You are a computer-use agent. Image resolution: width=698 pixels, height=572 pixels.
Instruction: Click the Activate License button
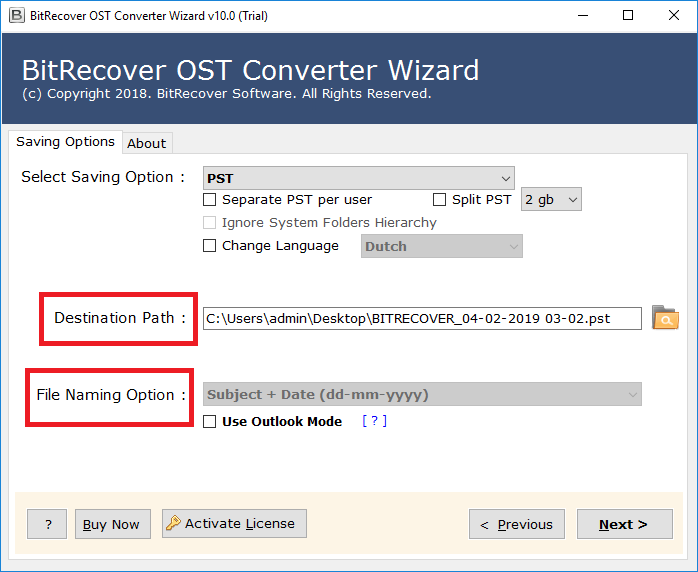pos(234,523)
